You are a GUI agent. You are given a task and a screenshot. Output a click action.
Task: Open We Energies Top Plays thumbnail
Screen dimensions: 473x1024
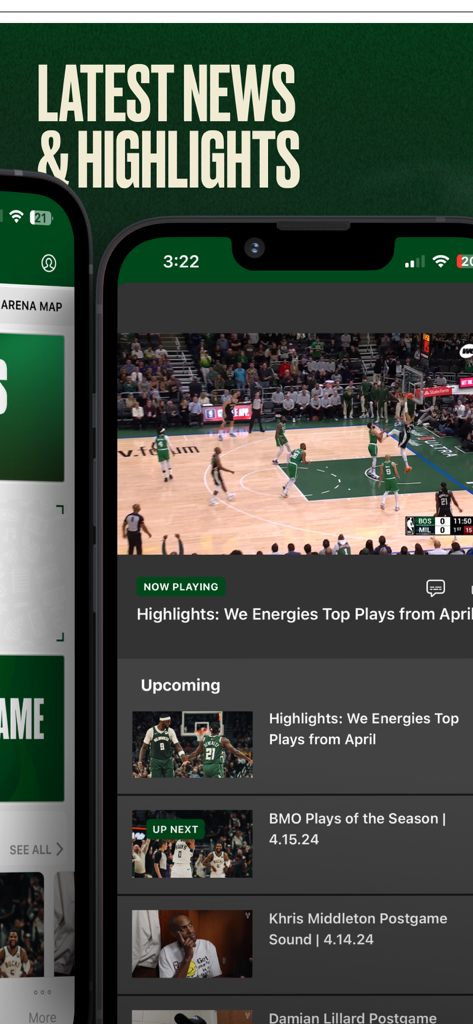[x=192, y=744]
